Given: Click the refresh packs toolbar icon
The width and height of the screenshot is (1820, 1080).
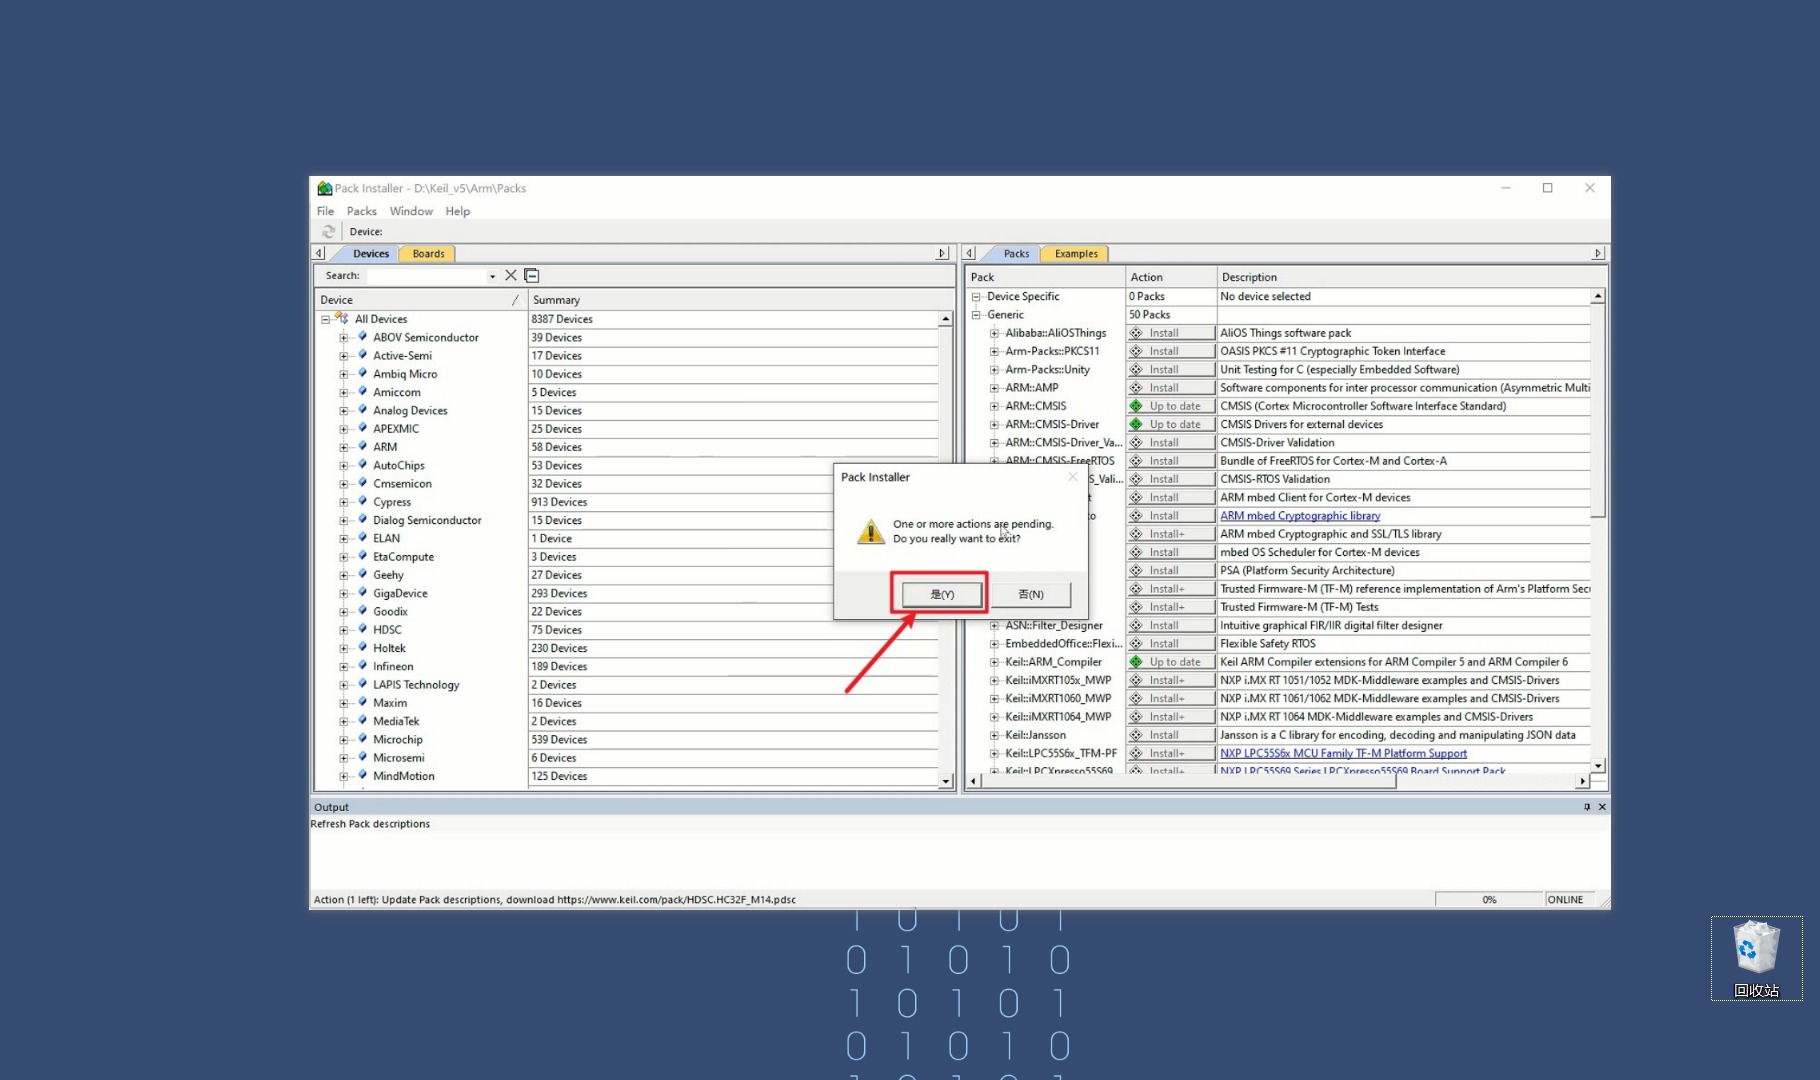Looking at the screenshot, I should pos(328,231).
